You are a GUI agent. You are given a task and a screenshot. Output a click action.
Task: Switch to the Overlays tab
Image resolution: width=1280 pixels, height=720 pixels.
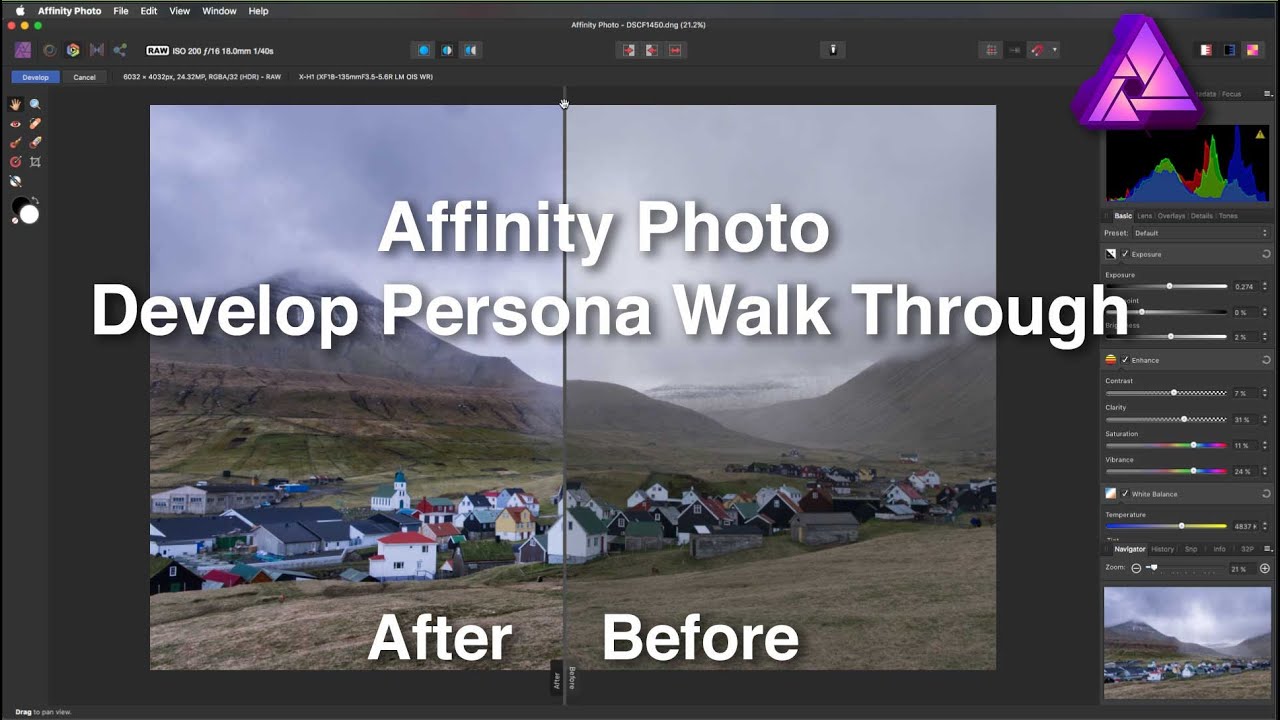point(1171,216)
